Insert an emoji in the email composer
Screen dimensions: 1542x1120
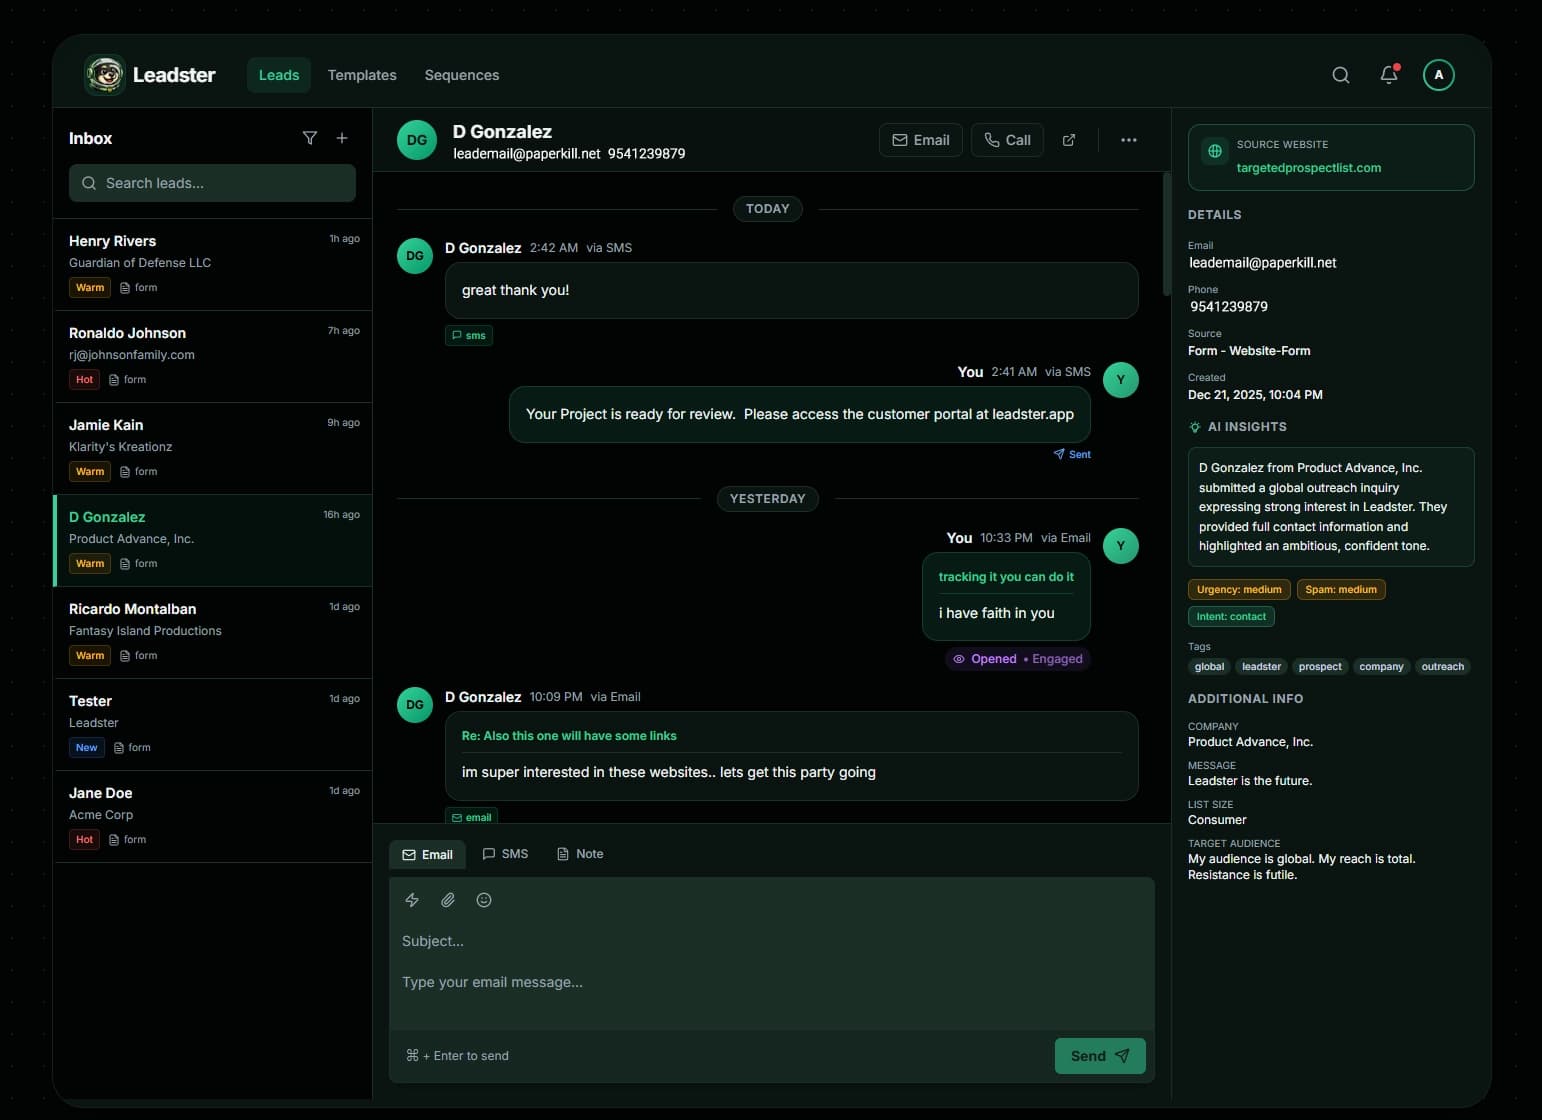tap(484, 900)
